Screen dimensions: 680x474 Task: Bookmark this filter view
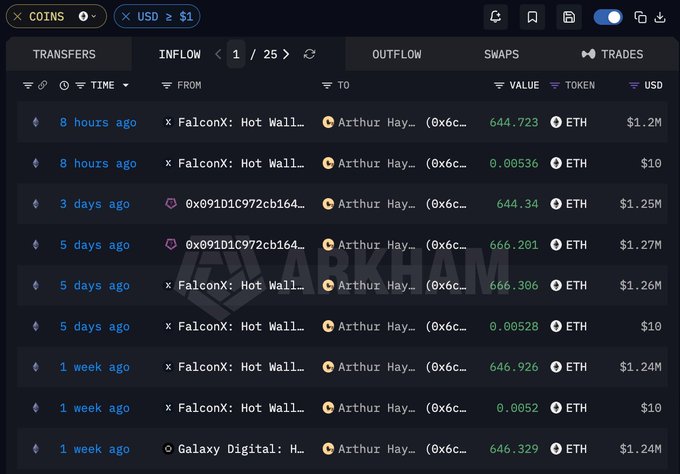(x=532, y=17)
